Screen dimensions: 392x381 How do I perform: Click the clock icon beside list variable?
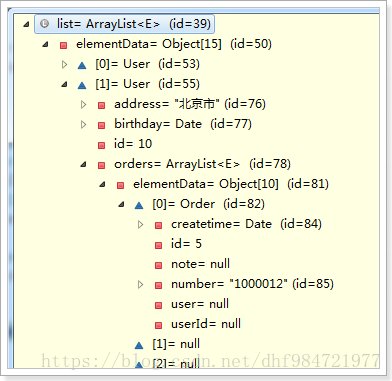click(44, 24)
